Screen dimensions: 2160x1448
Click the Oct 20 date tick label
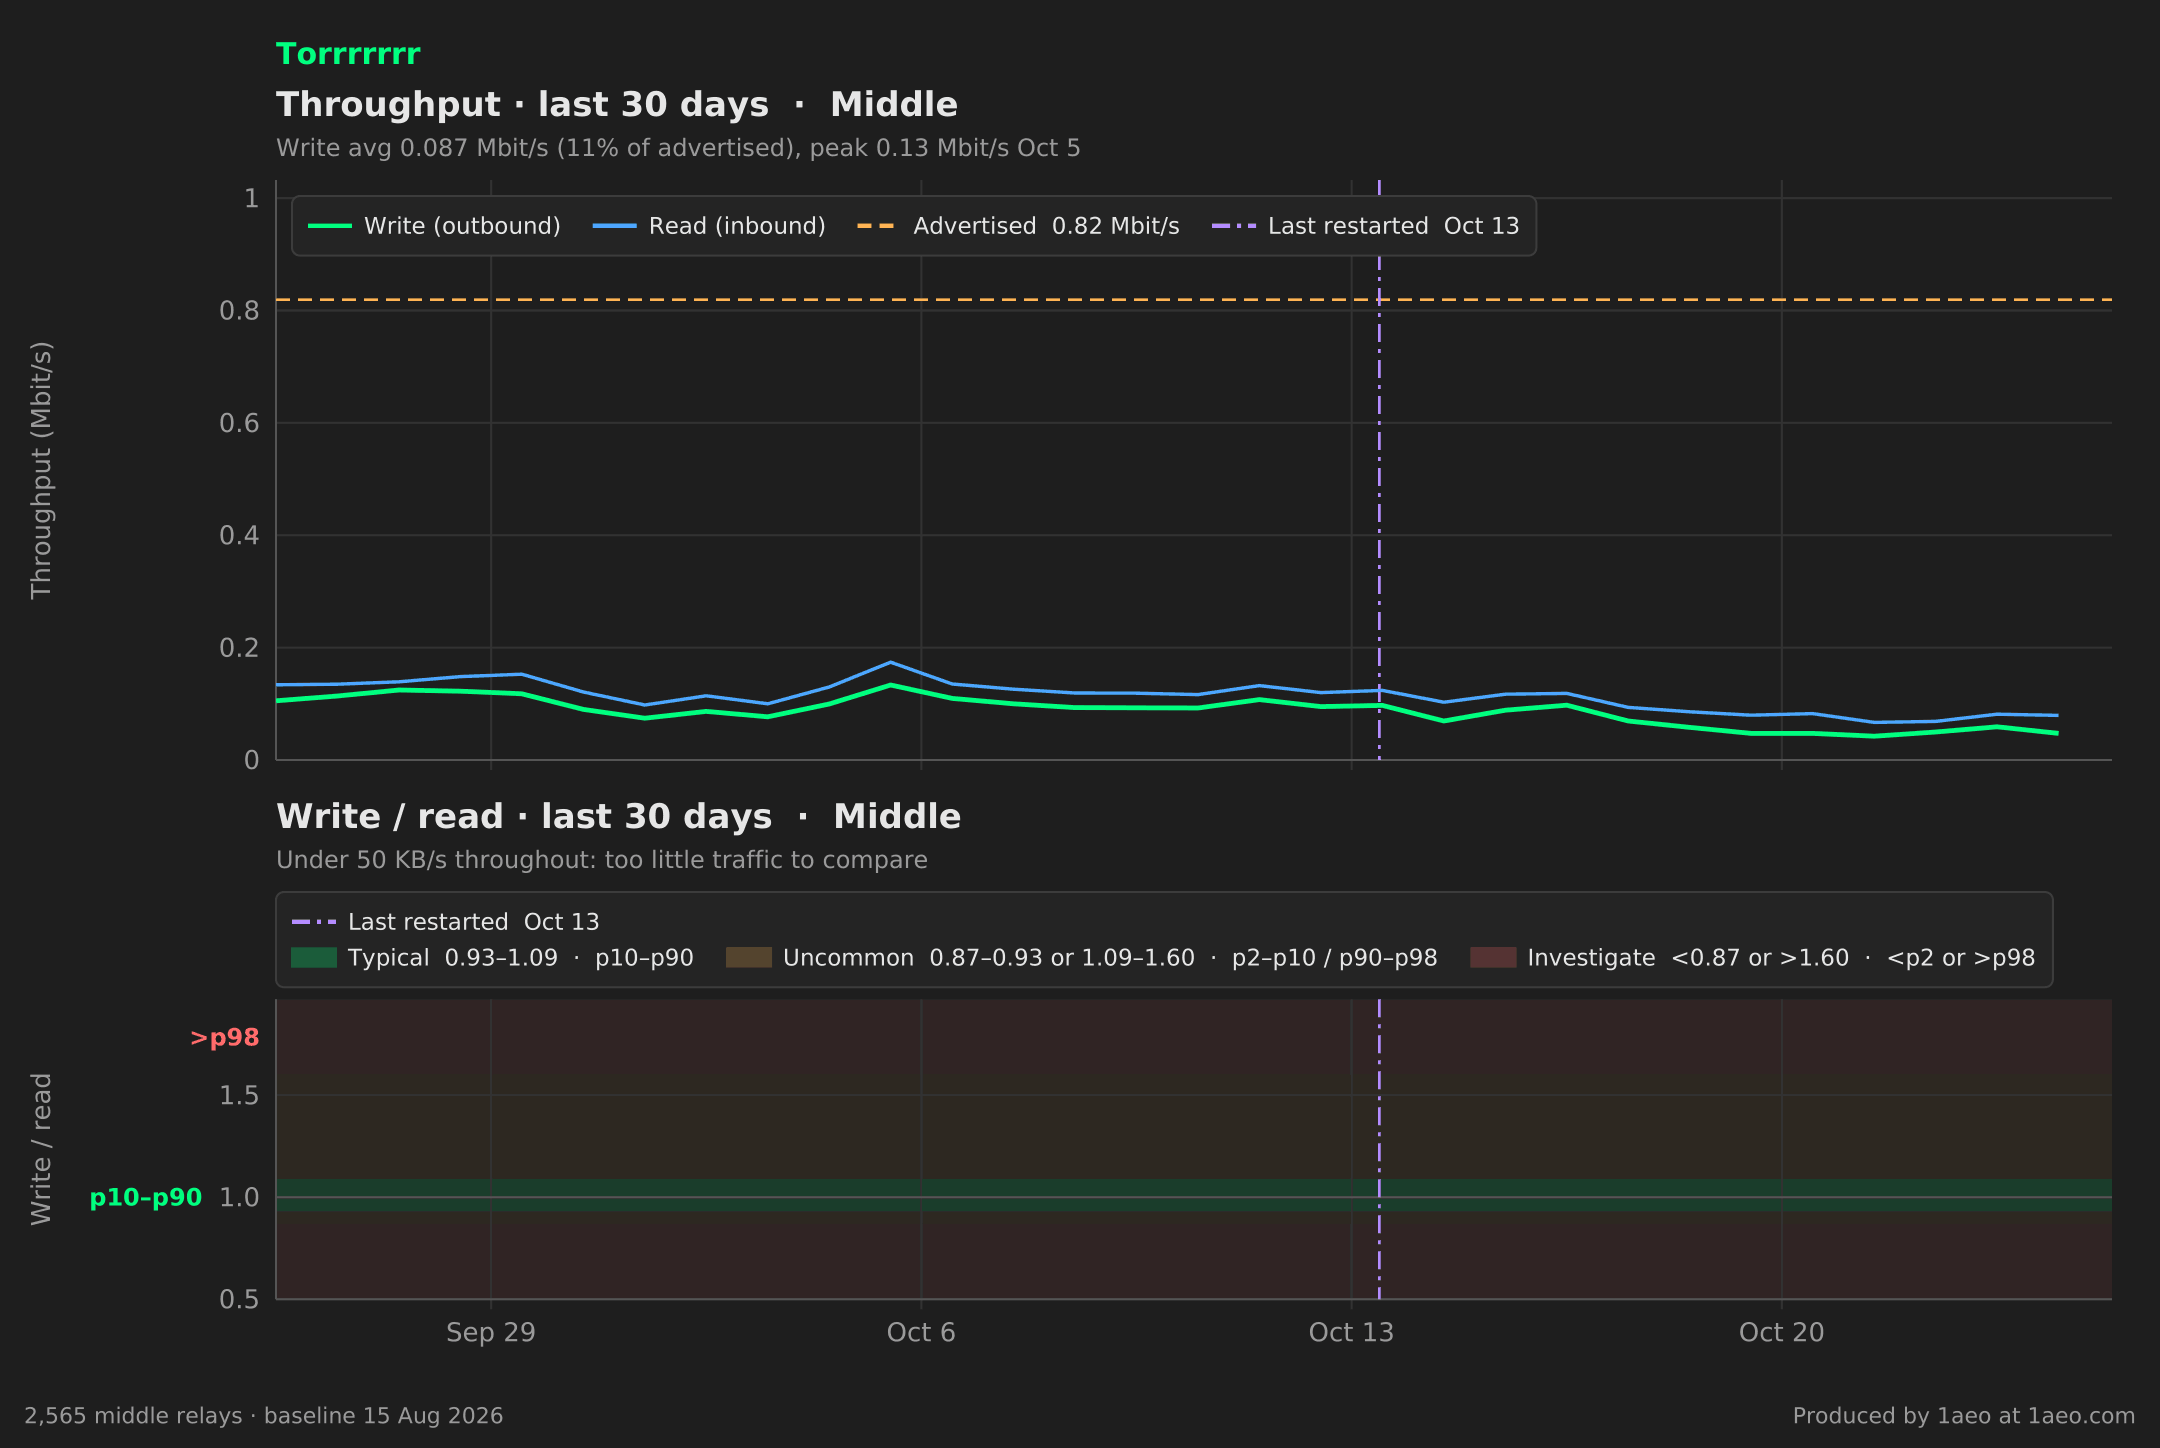click(x=1782, y=1333)
